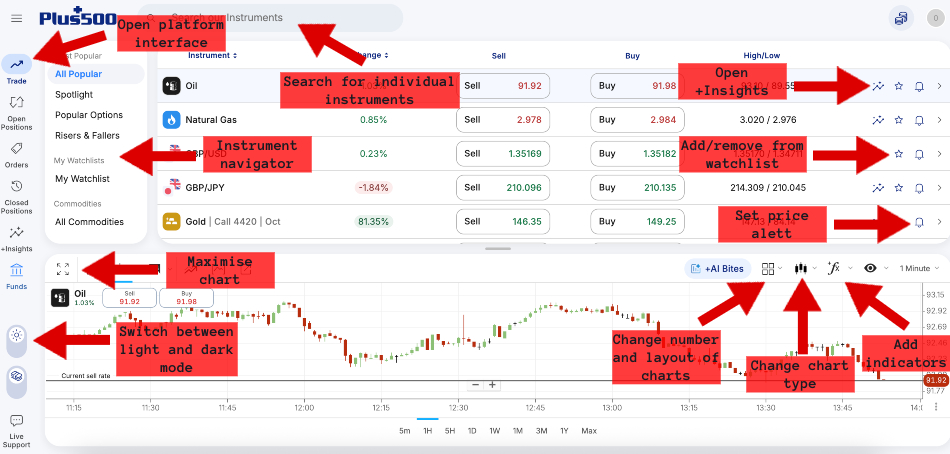Toggle the chart eye visibility icon
This screenshot has height=454, width=950.
[x=871, y=269]
